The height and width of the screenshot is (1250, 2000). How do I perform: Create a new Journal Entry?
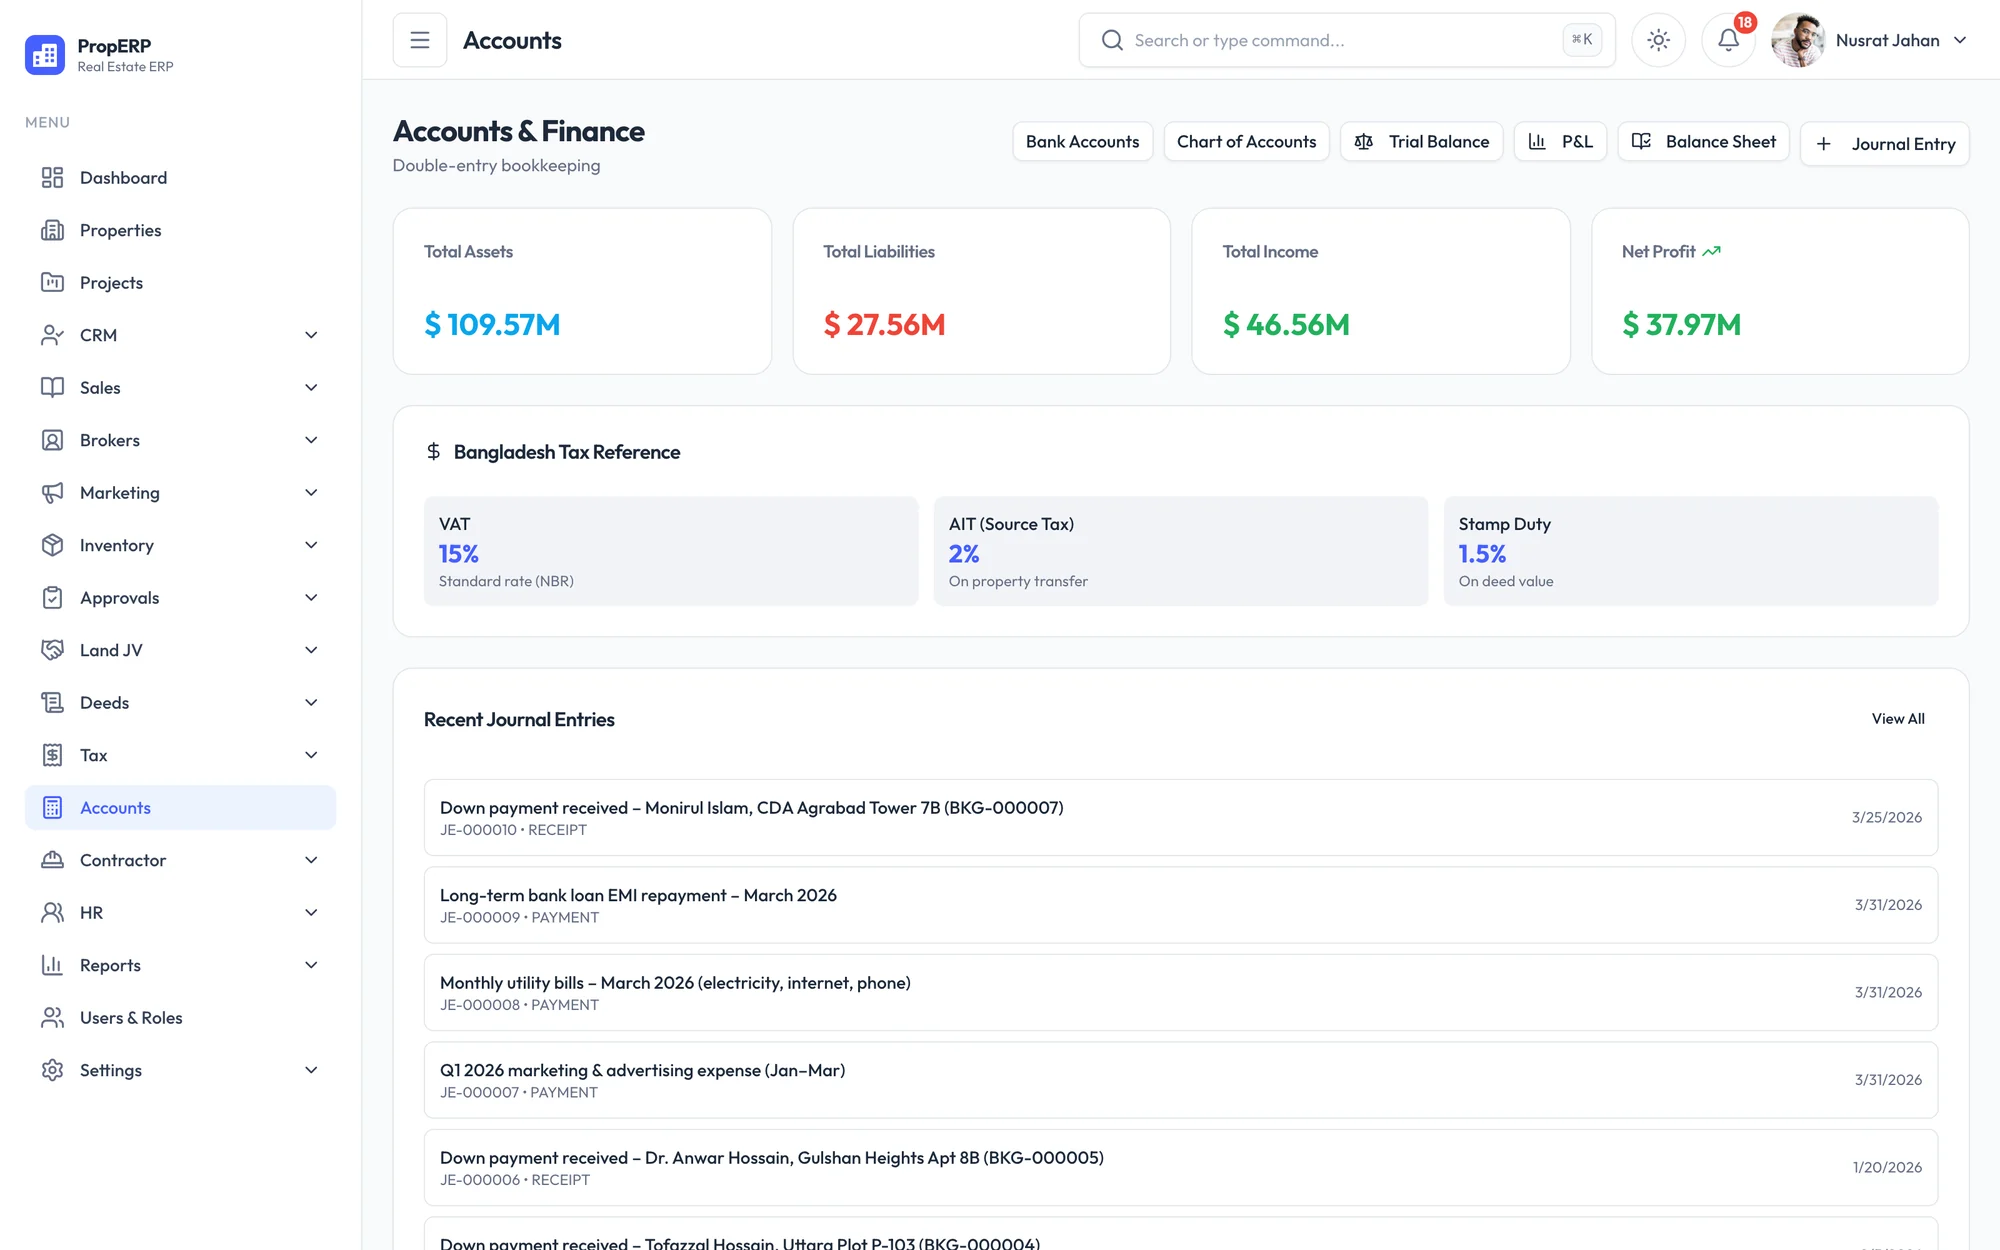(1884, 144)
